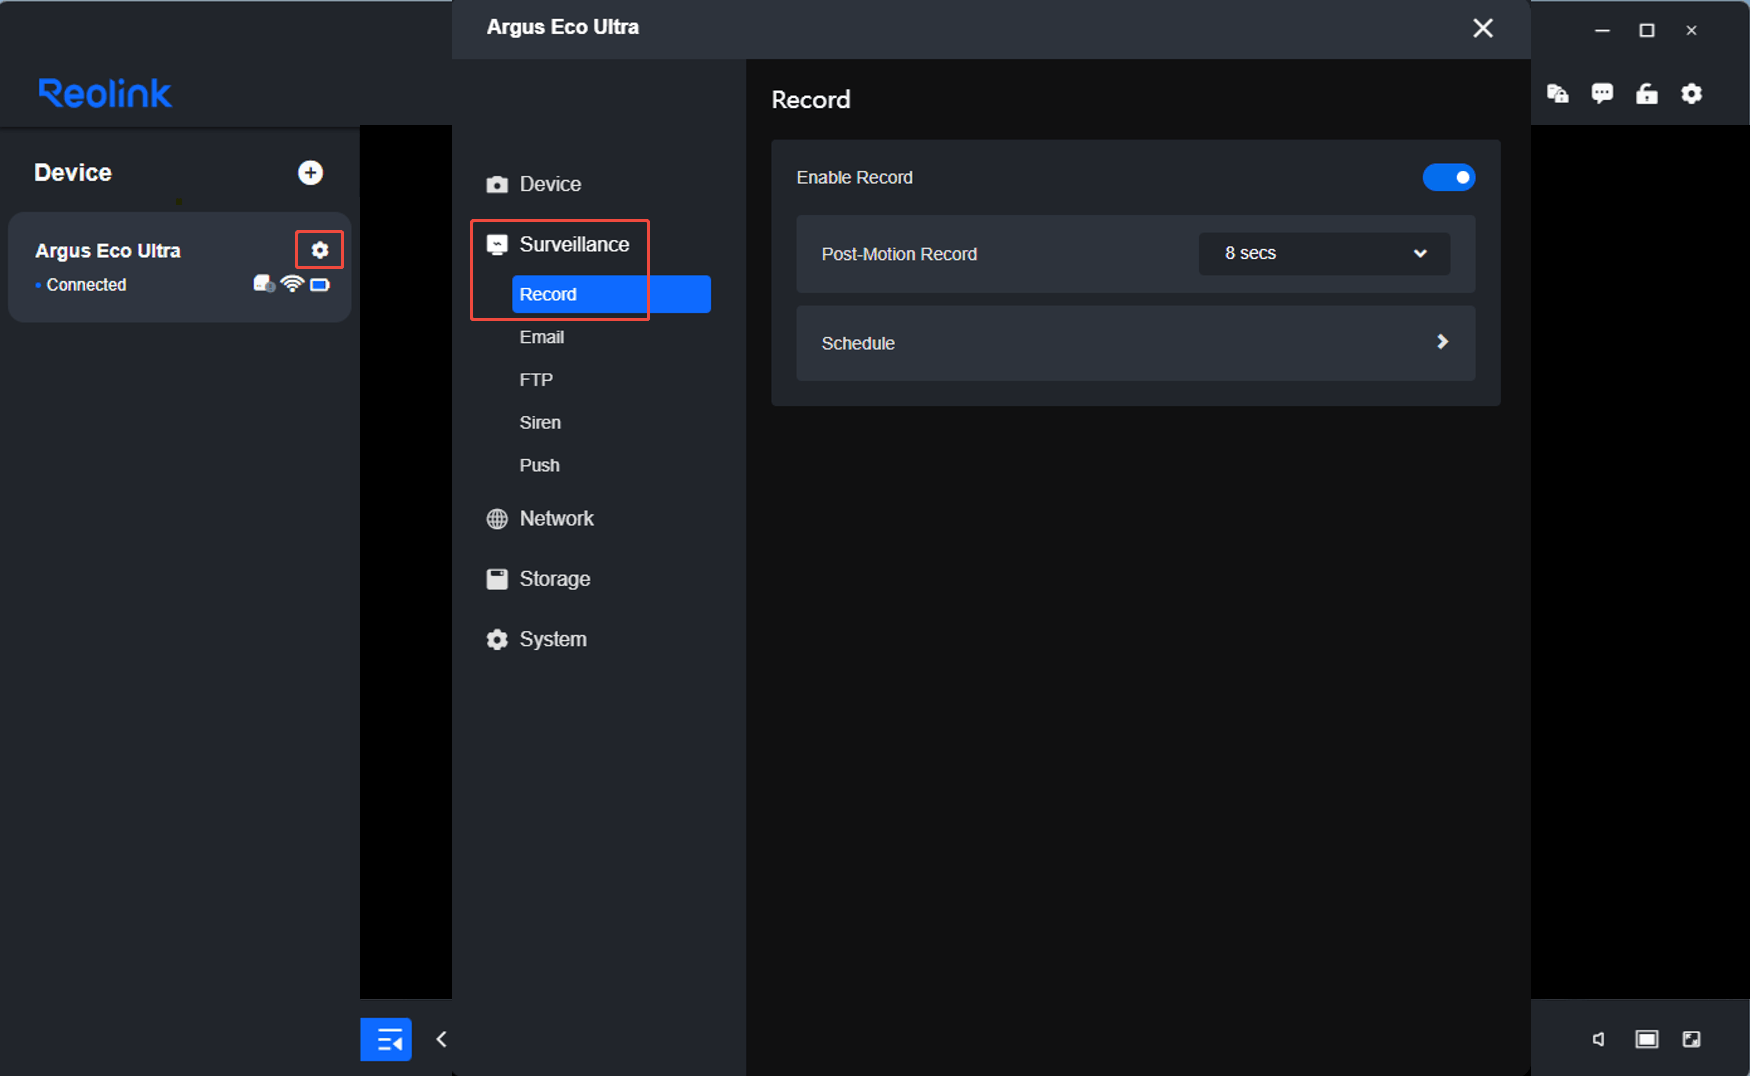The width and height of the screenshot is (1750, 1076).
Task: Expand the Schedule row
Action: click(1136, 343)
